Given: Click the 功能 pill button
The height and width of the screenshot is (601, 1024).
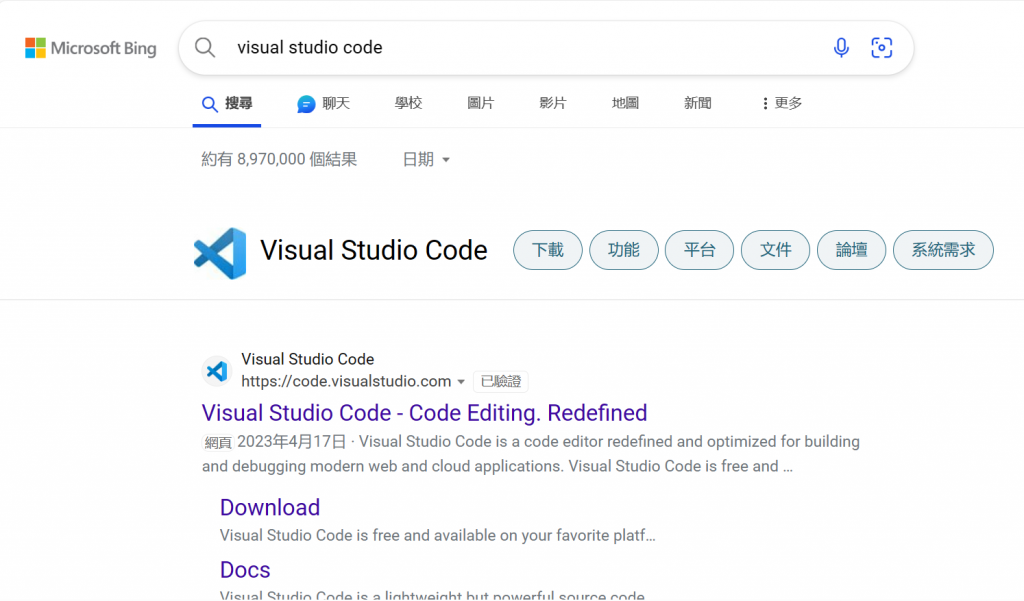Looking at the screenshot, I should click(624, 250).
